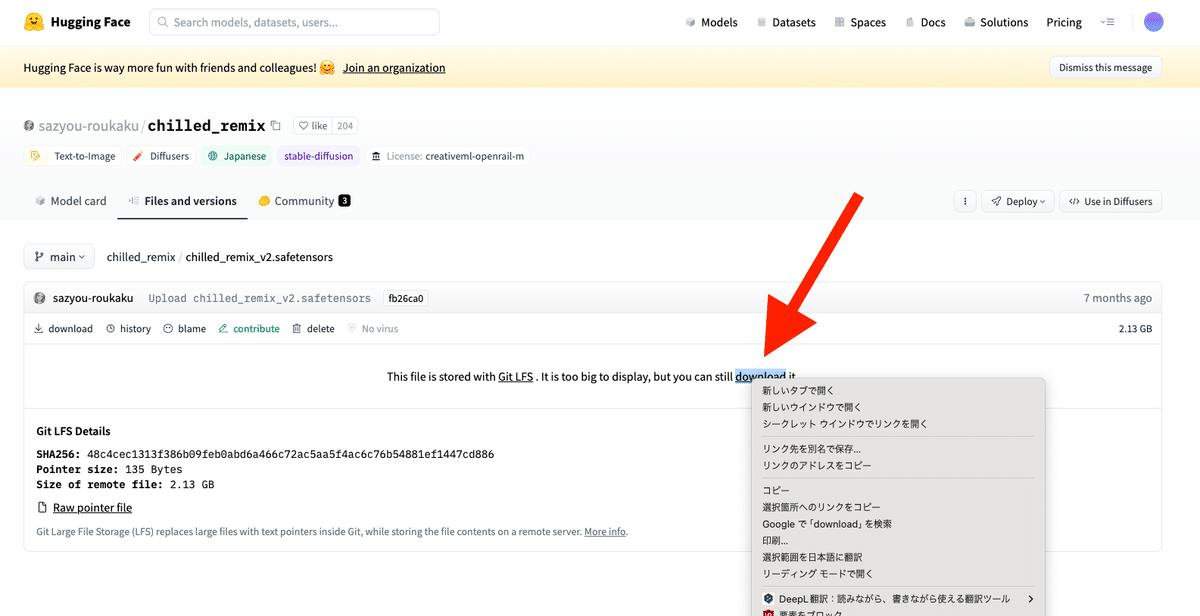This screenshot has height=616, width=1200.
Task: Select the stable-diffusion tag
Action: (318, 156)
